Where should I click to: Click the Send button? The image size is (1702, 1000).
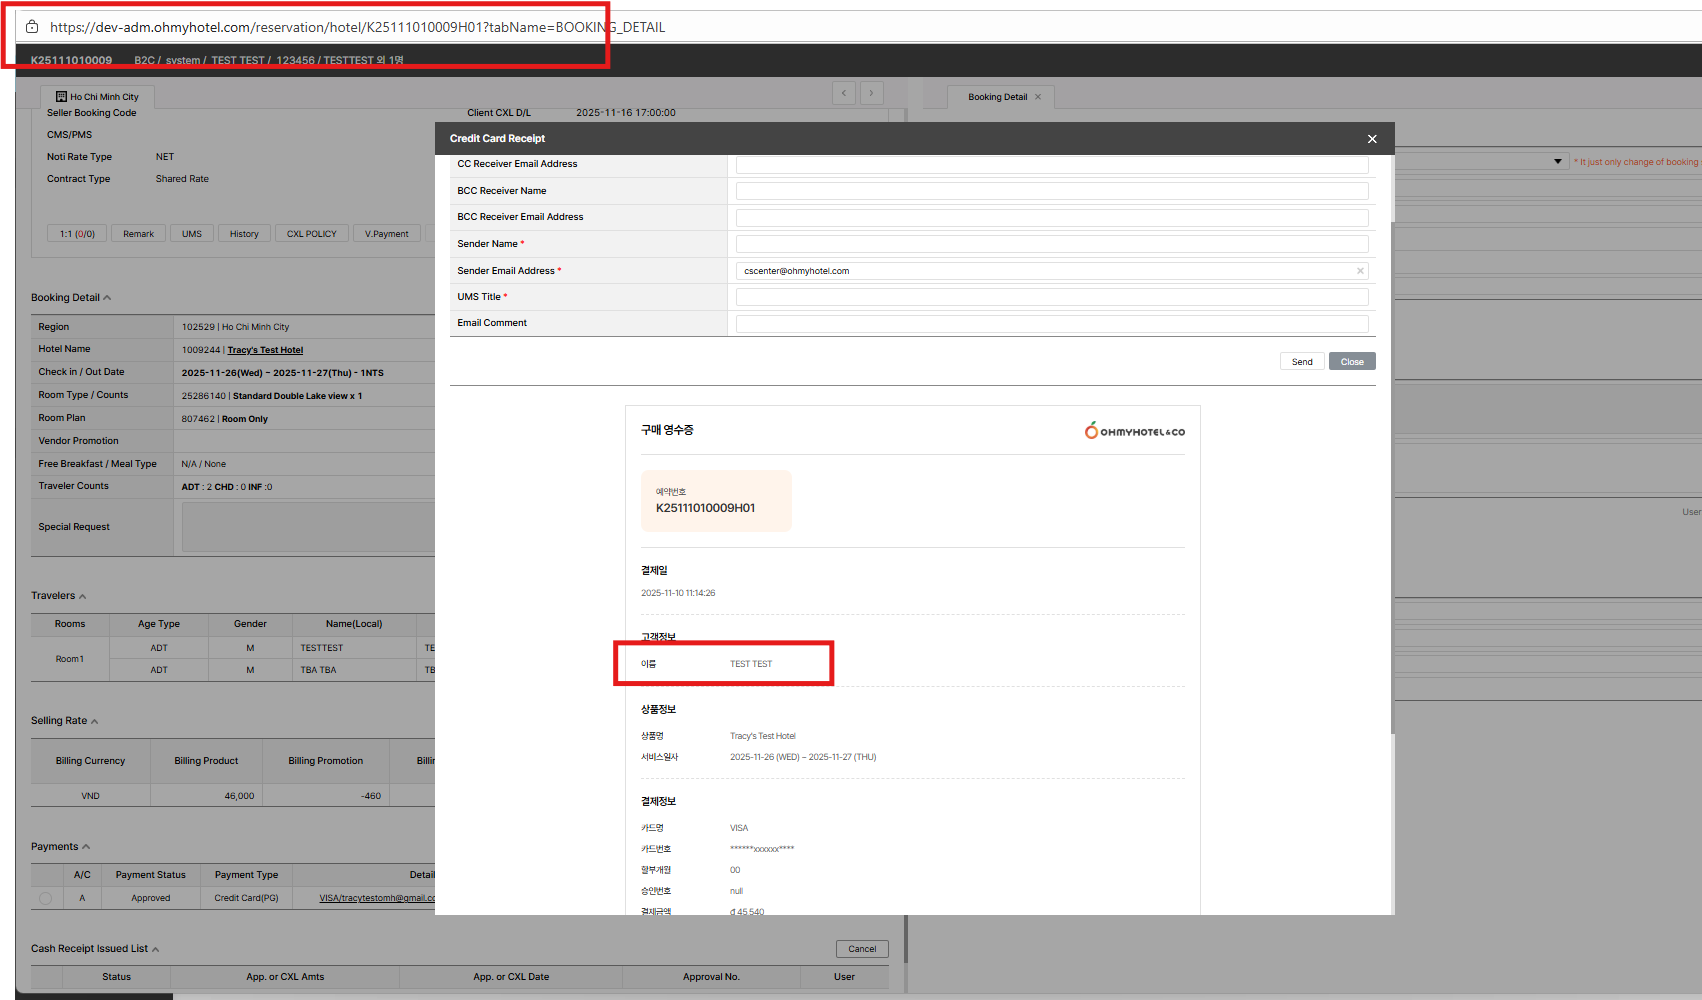click(x=1302, y=362)
